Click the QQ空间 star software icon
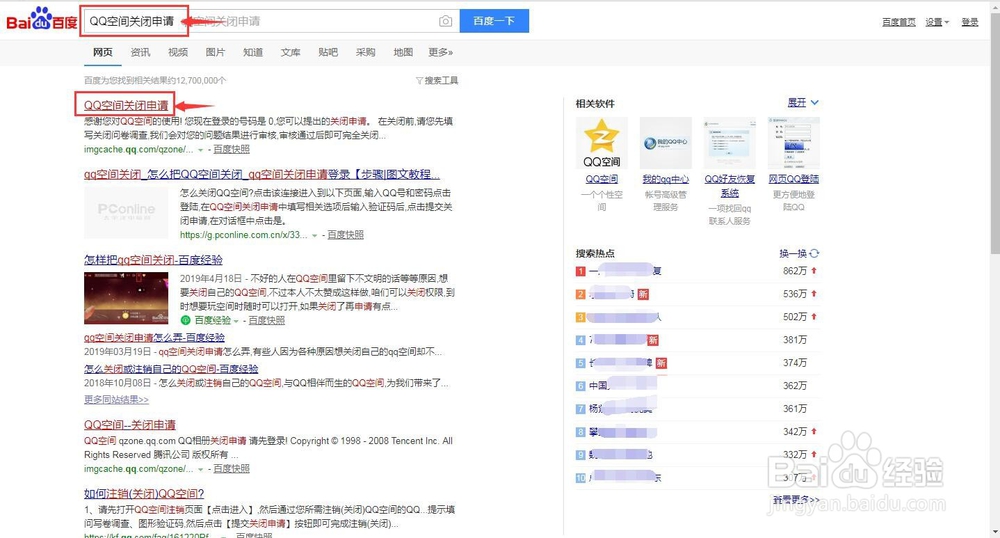This screenshot has height=538, width=1000. tap(601, 143)
